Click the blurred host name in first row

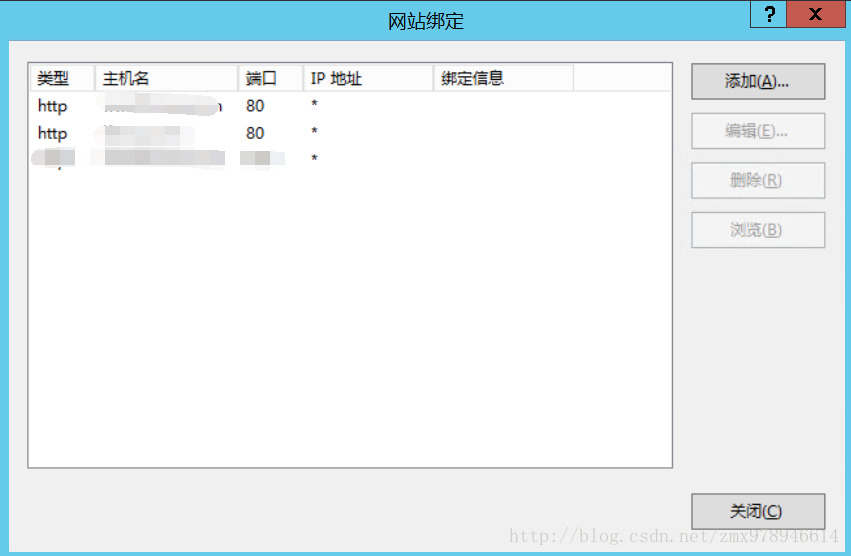click(x=160, y=105)
